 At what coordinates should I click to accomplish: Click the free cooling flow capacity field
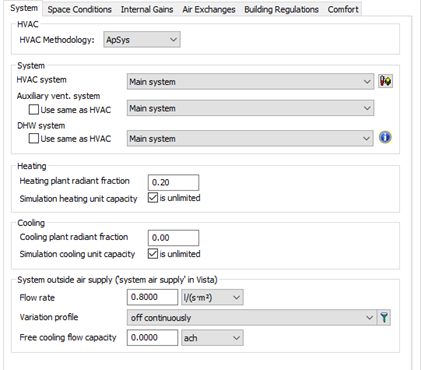point(152,338)
